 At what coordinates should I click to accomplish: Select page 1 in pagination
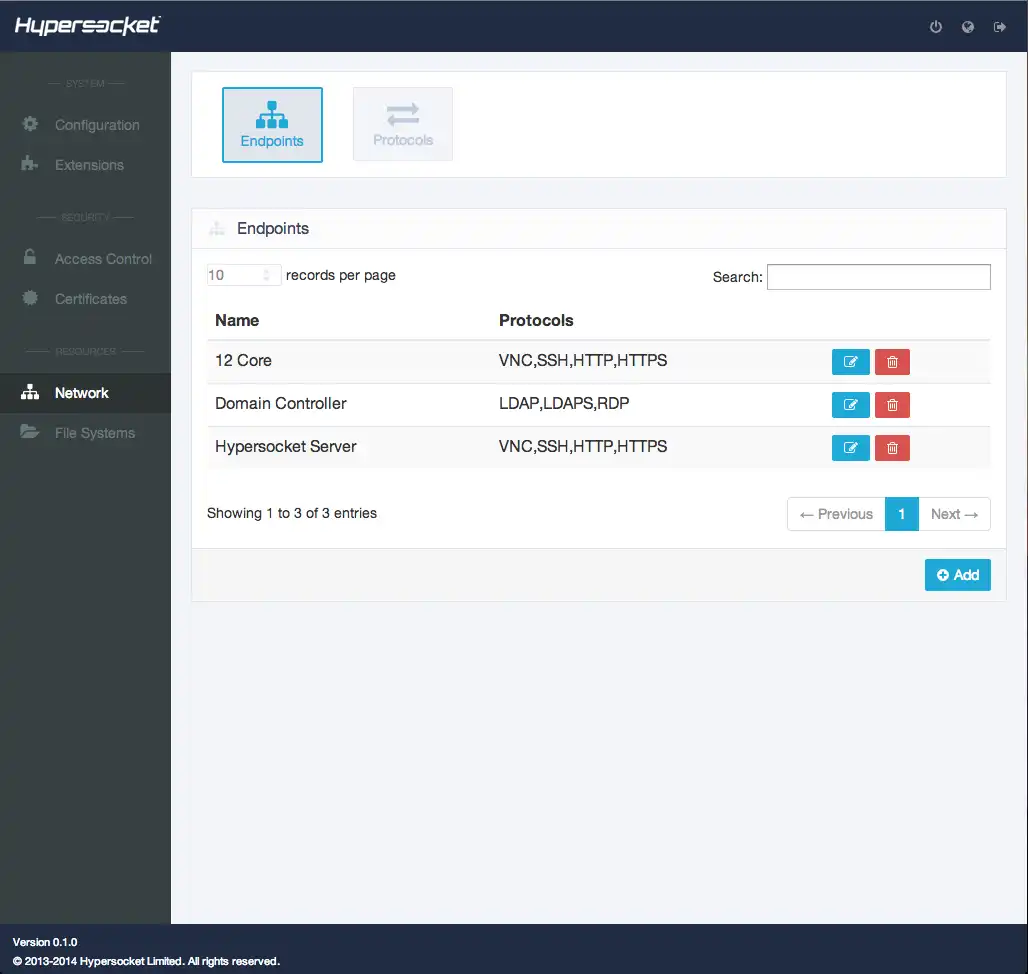901,515
